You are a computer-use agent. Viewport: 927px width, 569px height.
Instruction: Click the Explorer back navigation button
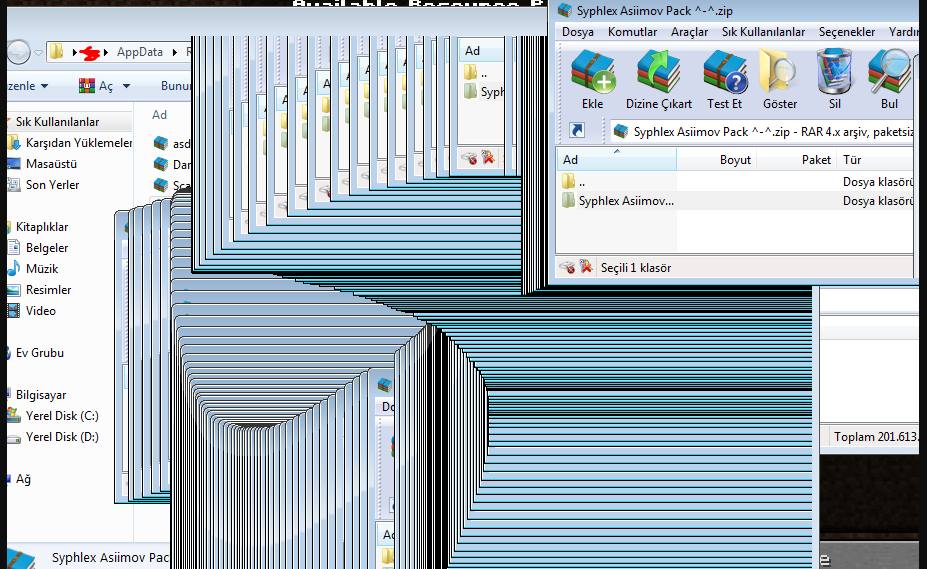tap(18, 52)
